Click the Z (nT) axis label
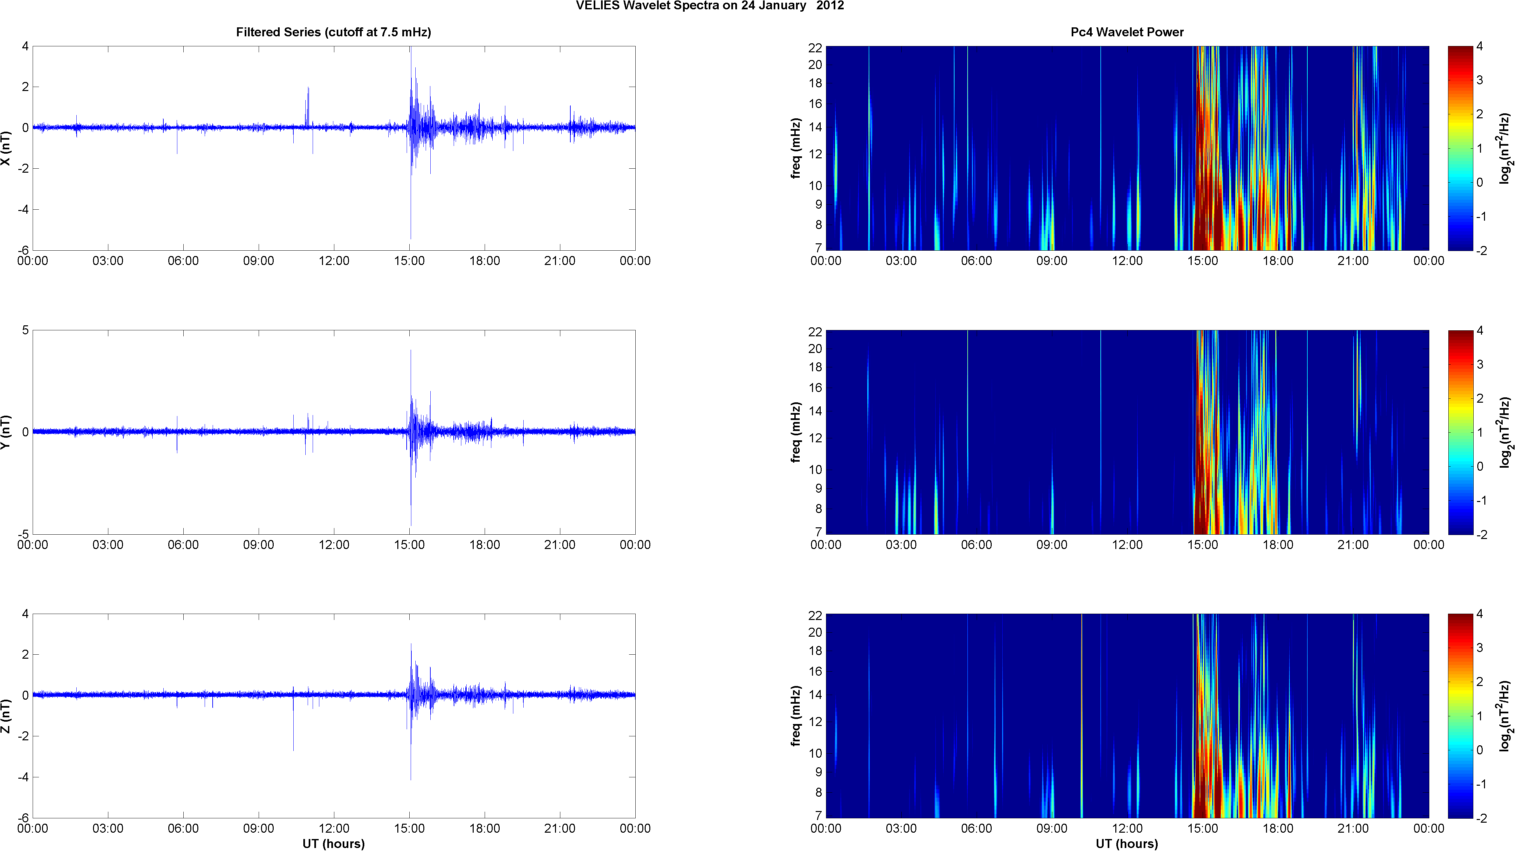This screenshot has height=851, width=1515. coord(6,716)
